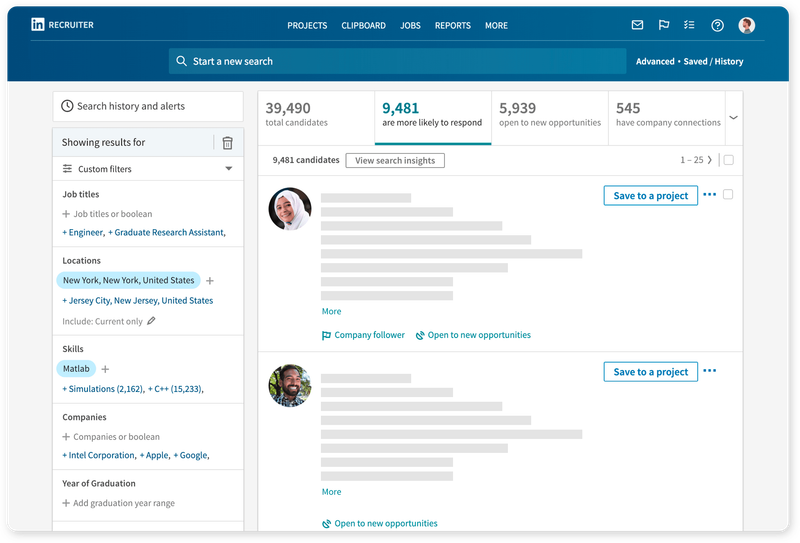
Task: Click View search insights button
Action: [x=395, y=160]
